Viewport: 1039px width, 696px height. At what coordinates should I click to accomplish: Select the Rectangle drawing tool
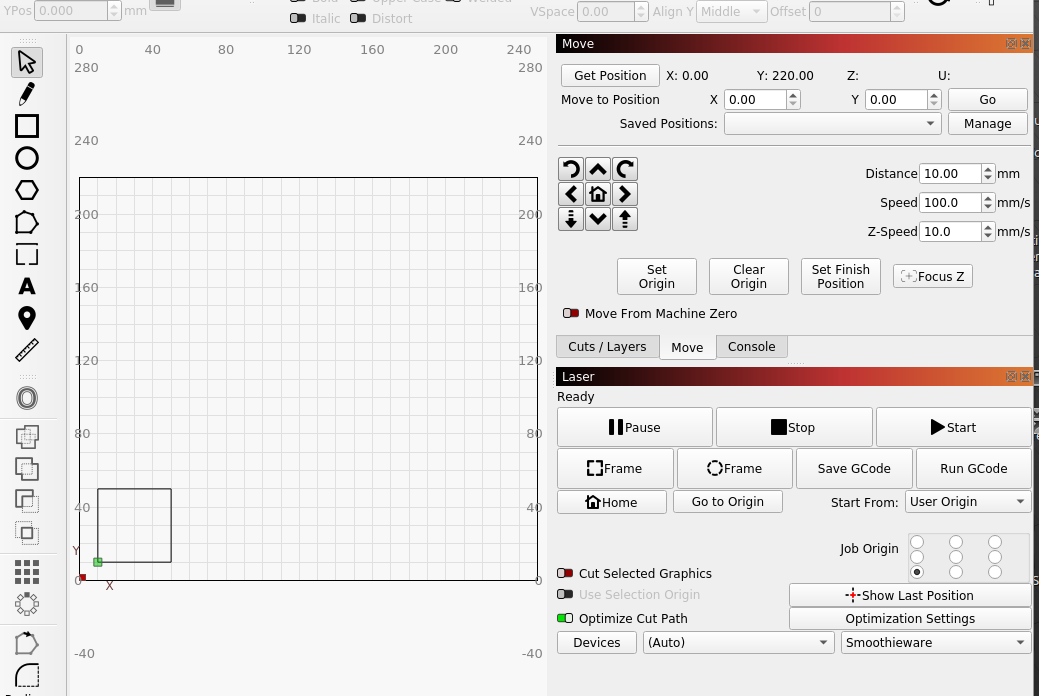click(25, 127)
